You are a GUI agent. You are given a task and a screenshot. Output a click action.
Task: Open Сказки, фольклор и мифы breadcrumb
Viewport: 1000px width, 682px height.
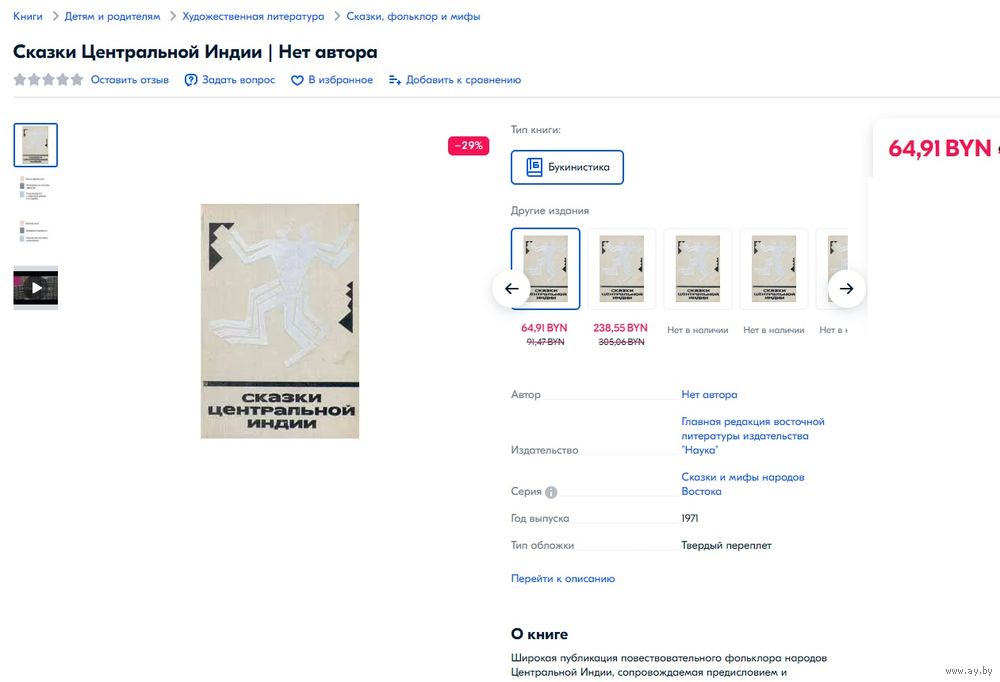413,17
